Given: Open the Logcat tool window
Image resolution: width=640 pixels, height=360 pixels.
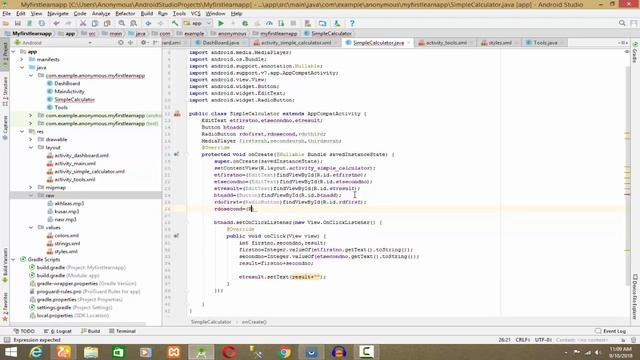Looking at the screenshot, I should [x=58, y=331].
